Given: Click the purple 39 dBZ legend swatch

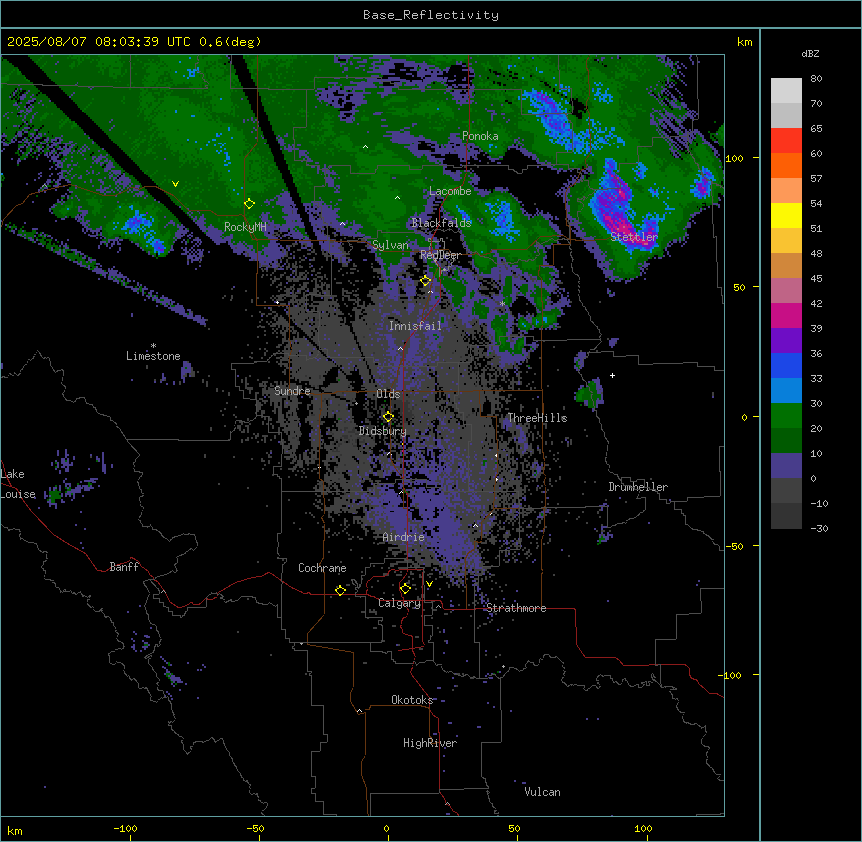Looking at the screenshot, I should [786, 341].
